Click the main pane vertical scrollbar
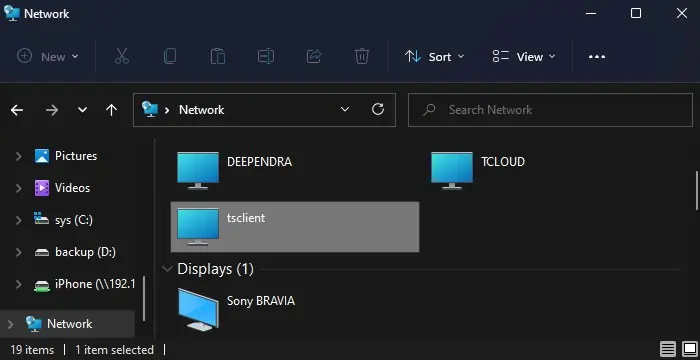 point(696,191)
